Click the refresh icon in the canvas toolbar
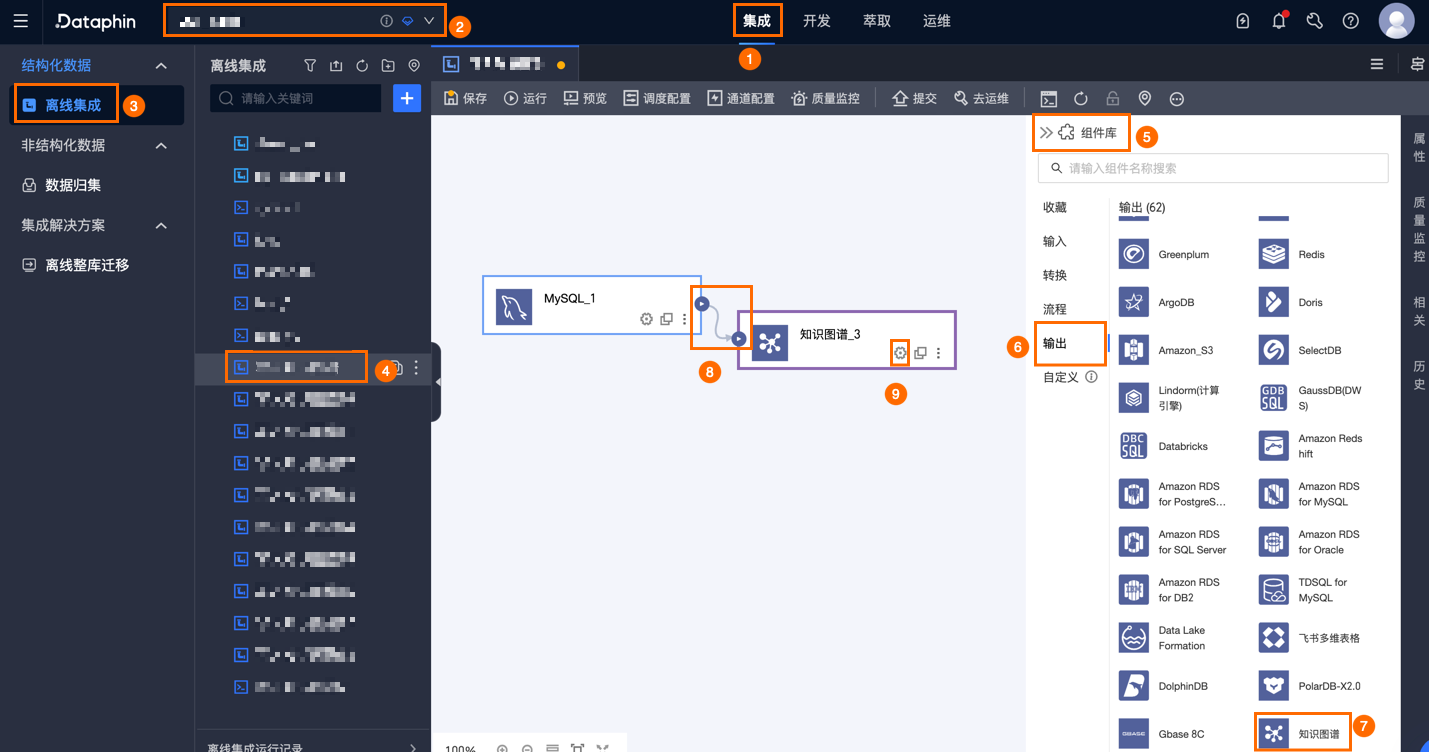This screenshot has width=1429, height=752. [x=1081, y=99]
